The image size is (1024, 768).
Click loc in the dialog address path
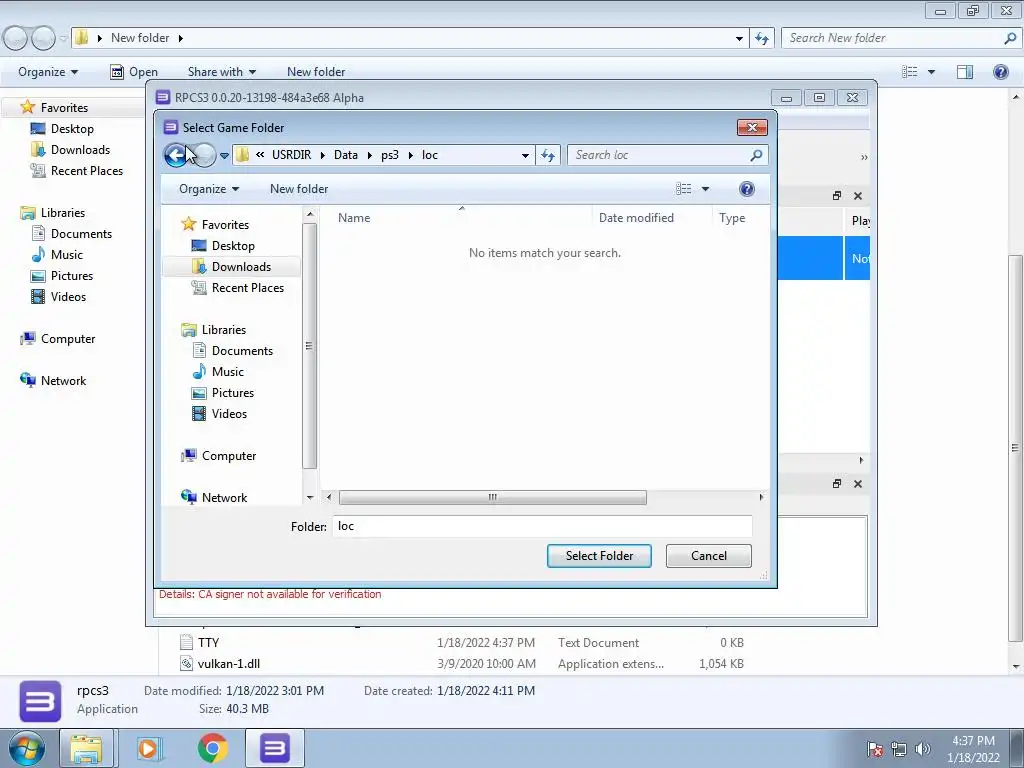click(x=430, y=155)
